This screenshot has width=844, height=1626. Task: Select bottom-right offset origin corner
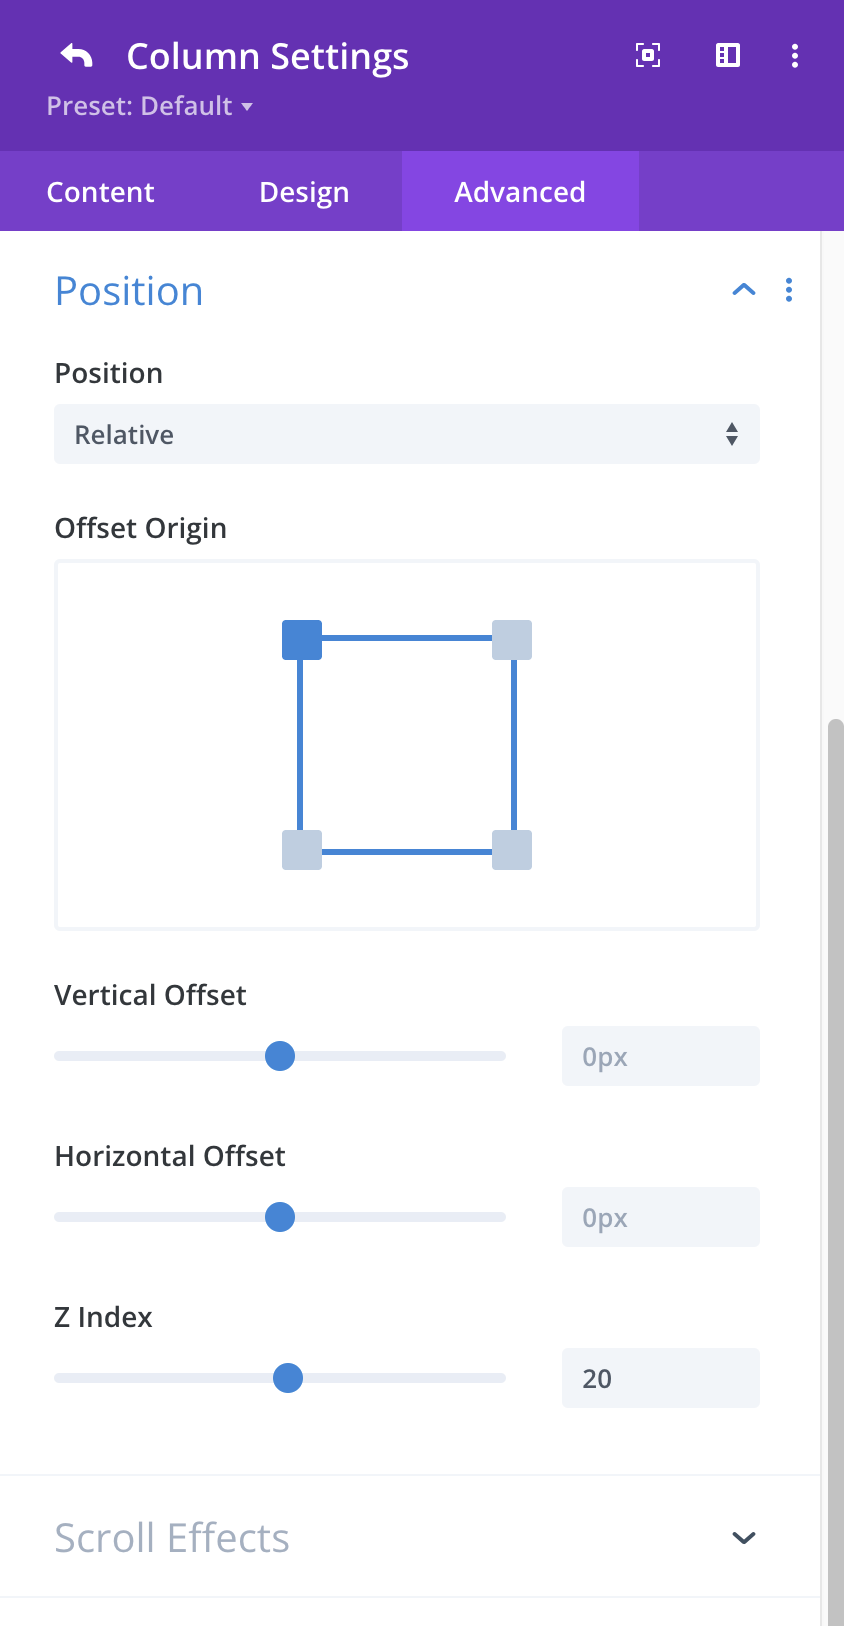coord(512,850)
